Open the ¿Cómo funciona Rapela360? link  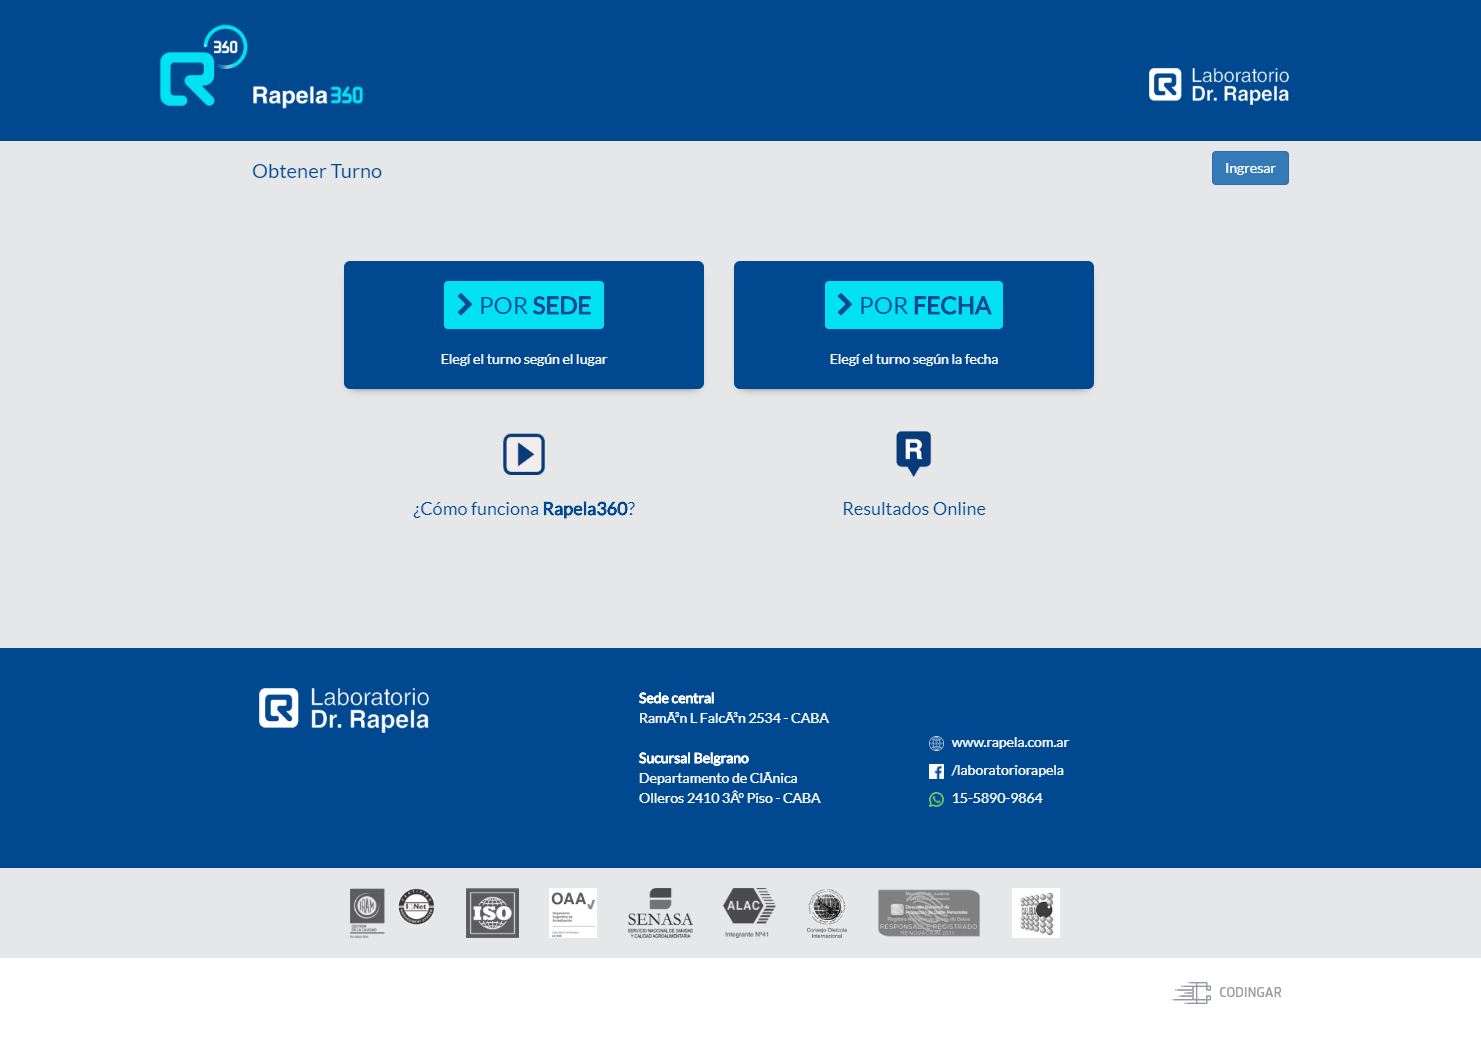[524, 509]
